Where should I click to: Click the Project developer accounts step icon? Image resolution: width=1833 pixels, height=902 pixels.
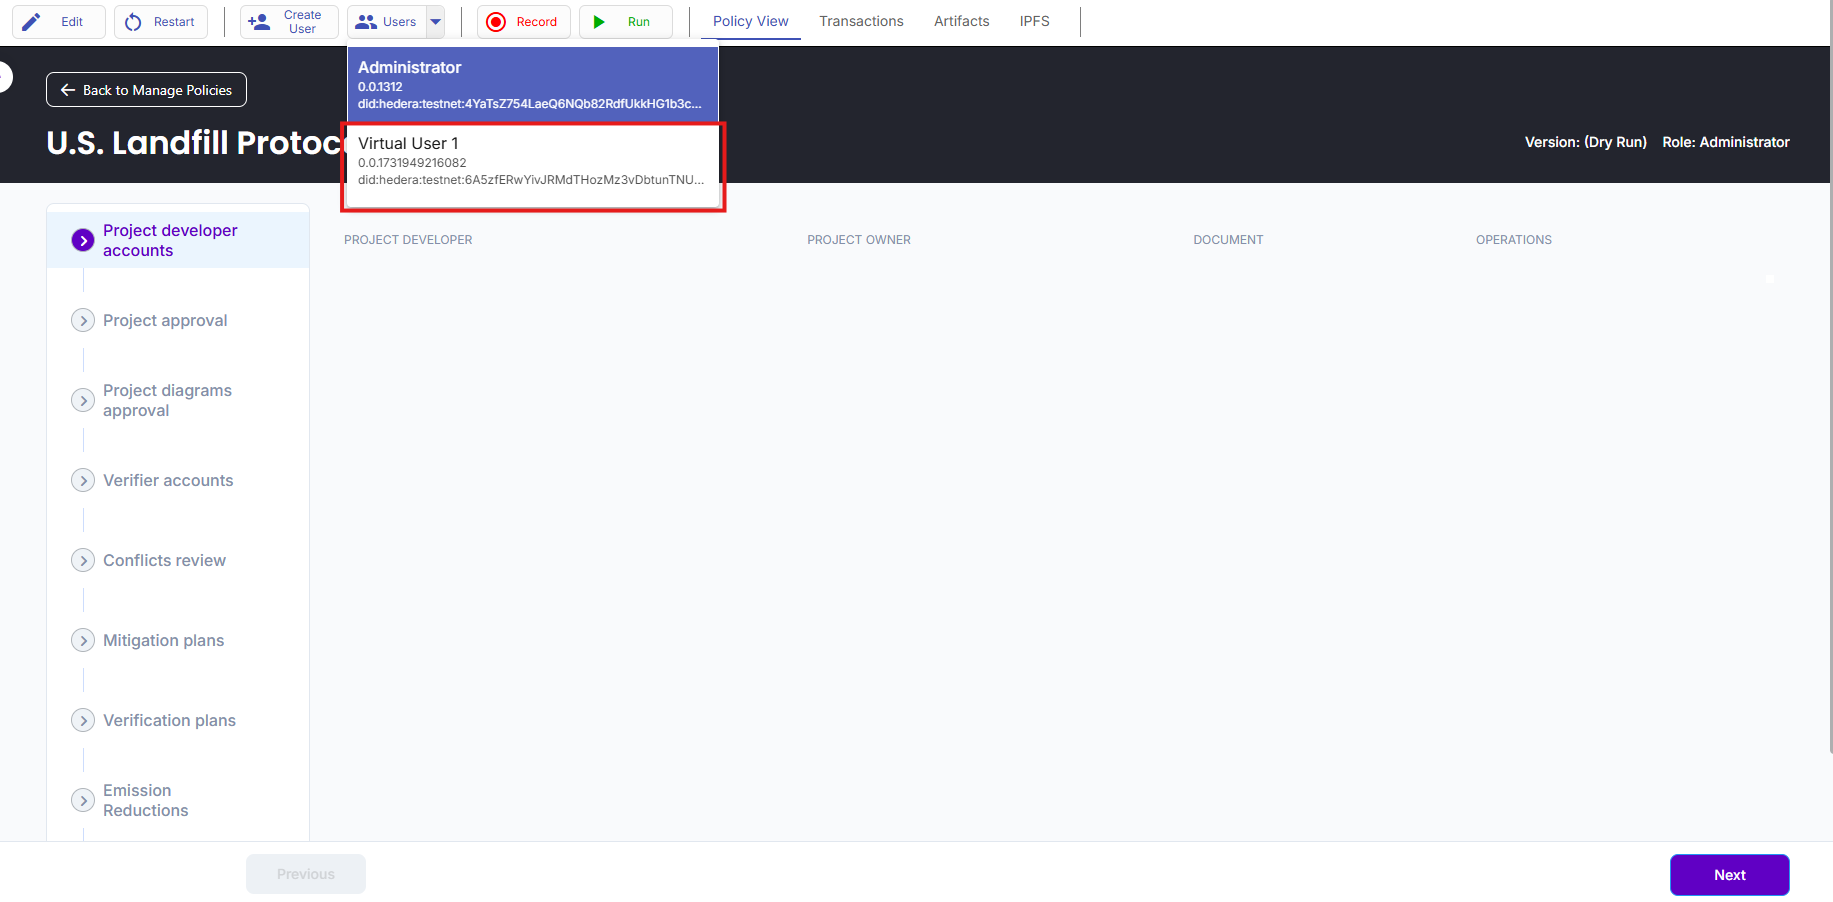(x=83, y=240)
